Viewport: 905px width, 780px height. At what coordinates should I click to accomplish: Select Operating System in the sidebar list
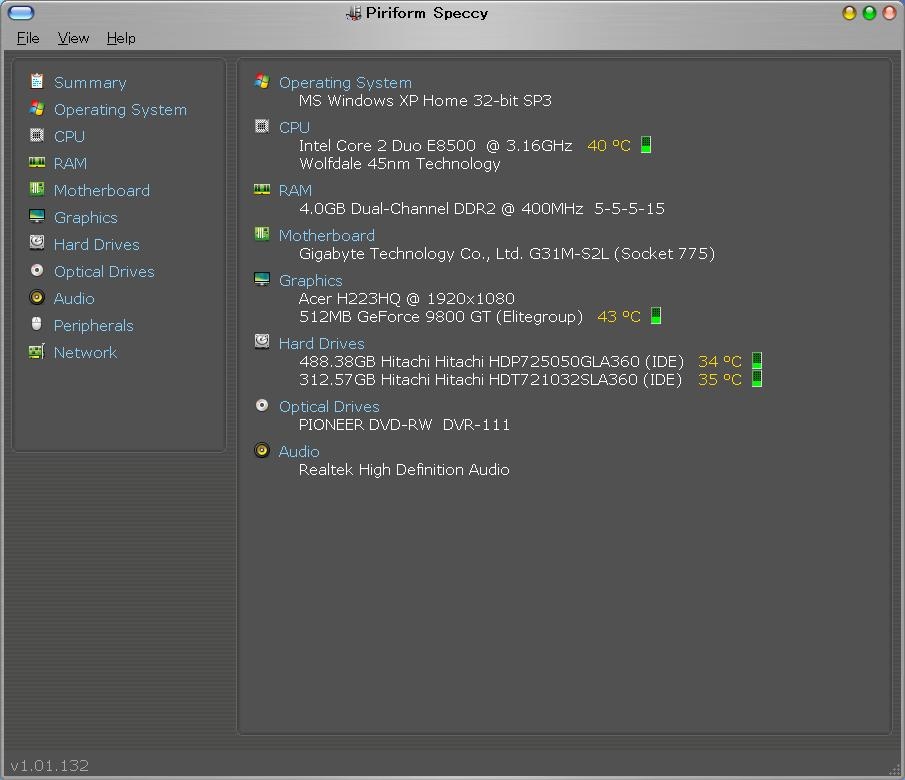click(x=120, y=110)
